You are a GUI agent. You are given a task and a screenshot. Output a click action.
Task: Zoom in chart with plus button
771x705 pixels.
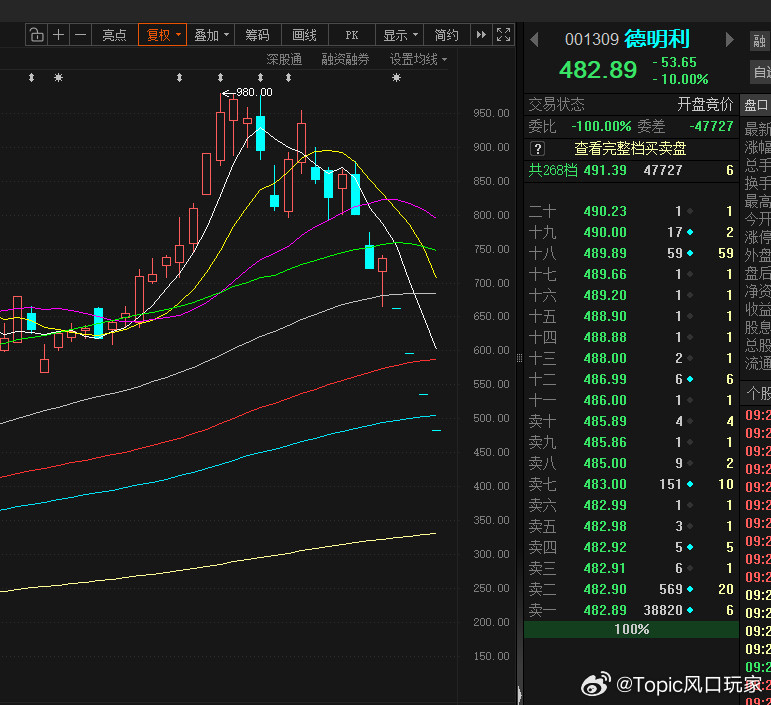[x=59, y=35]
